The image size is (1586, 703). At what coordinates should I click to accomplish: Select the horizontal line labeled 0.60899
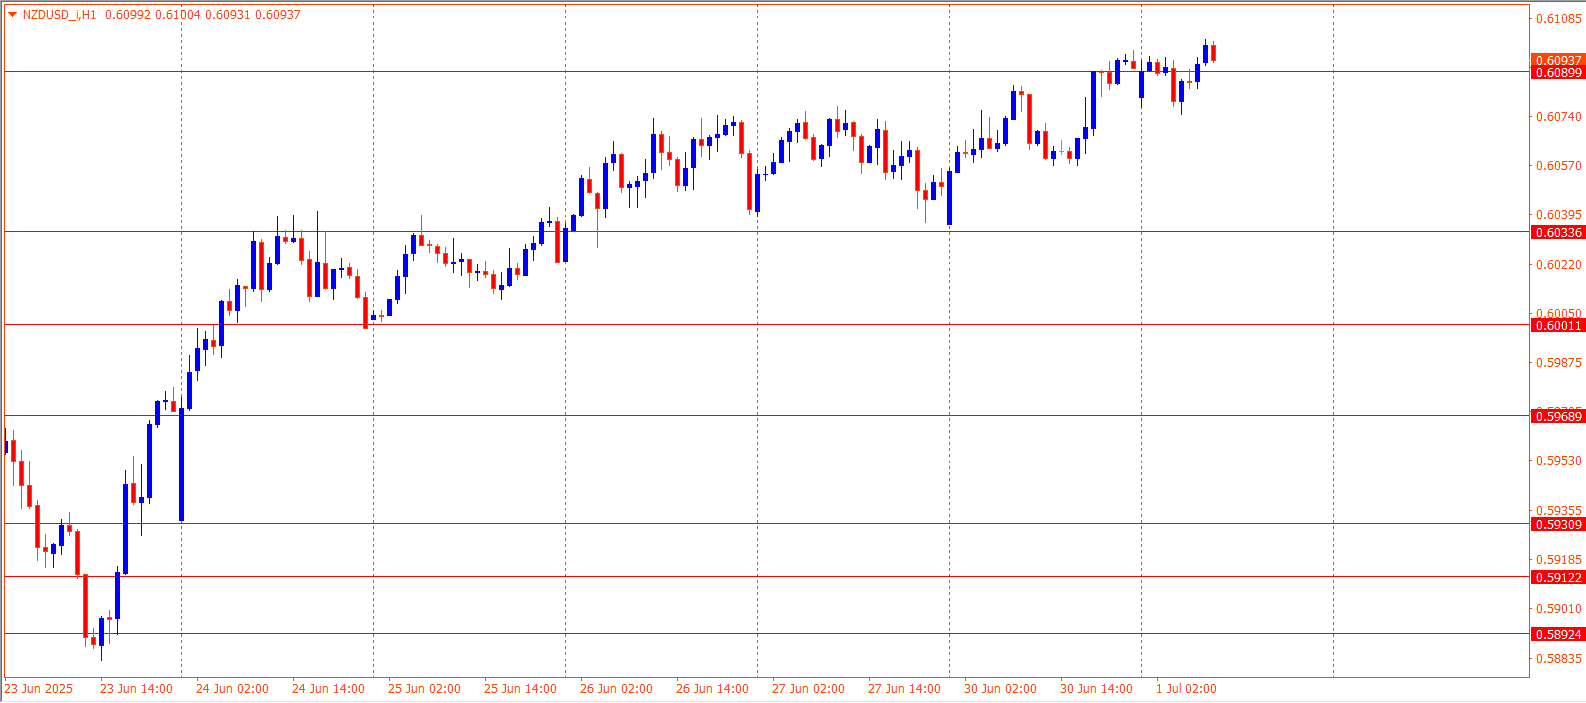[x=766, y=71]
